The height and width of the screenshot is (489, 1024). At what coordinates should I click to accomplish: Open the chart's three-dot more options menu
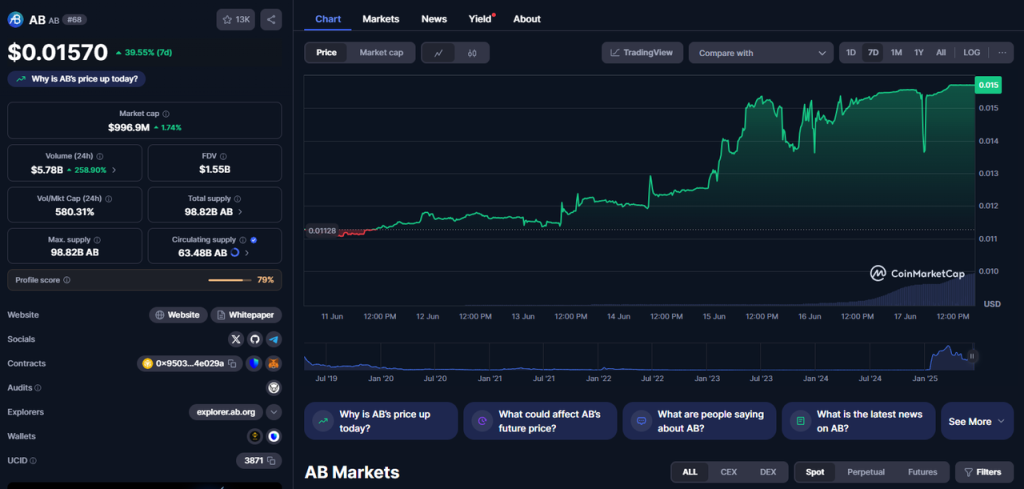point(1002,52)
